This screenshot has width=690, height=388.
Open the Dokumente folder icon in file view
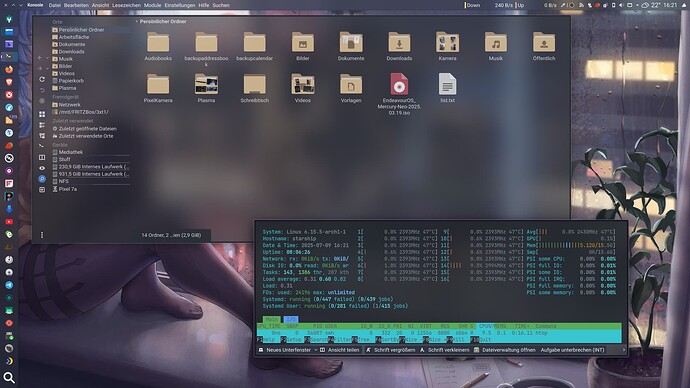(x=351, y=46)
